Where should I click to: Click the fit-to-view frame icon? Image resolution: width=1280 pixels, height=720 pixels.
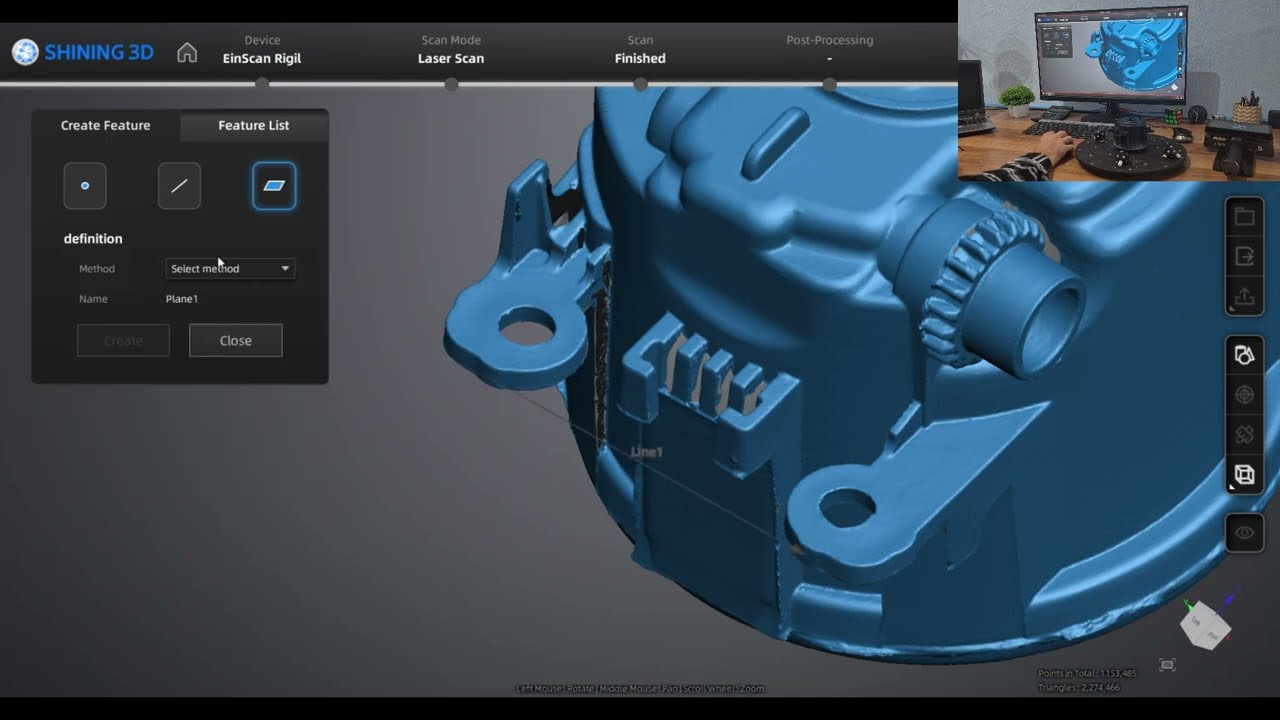tap(1167, 665)
